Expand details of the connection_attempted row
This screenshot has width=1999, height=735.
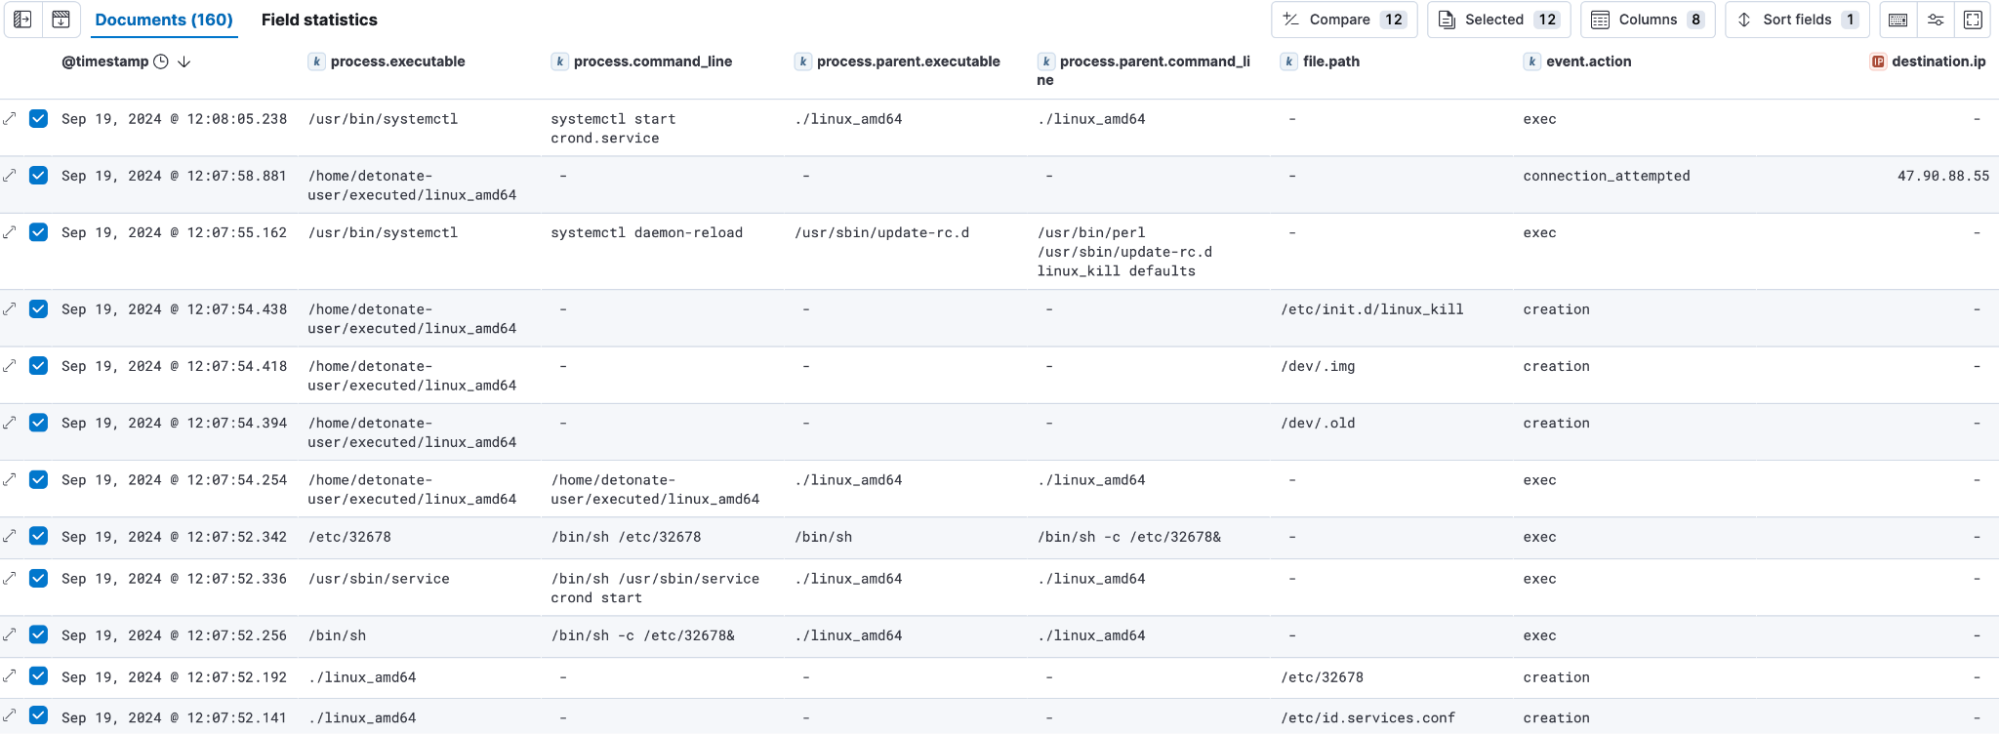[10, 176]
